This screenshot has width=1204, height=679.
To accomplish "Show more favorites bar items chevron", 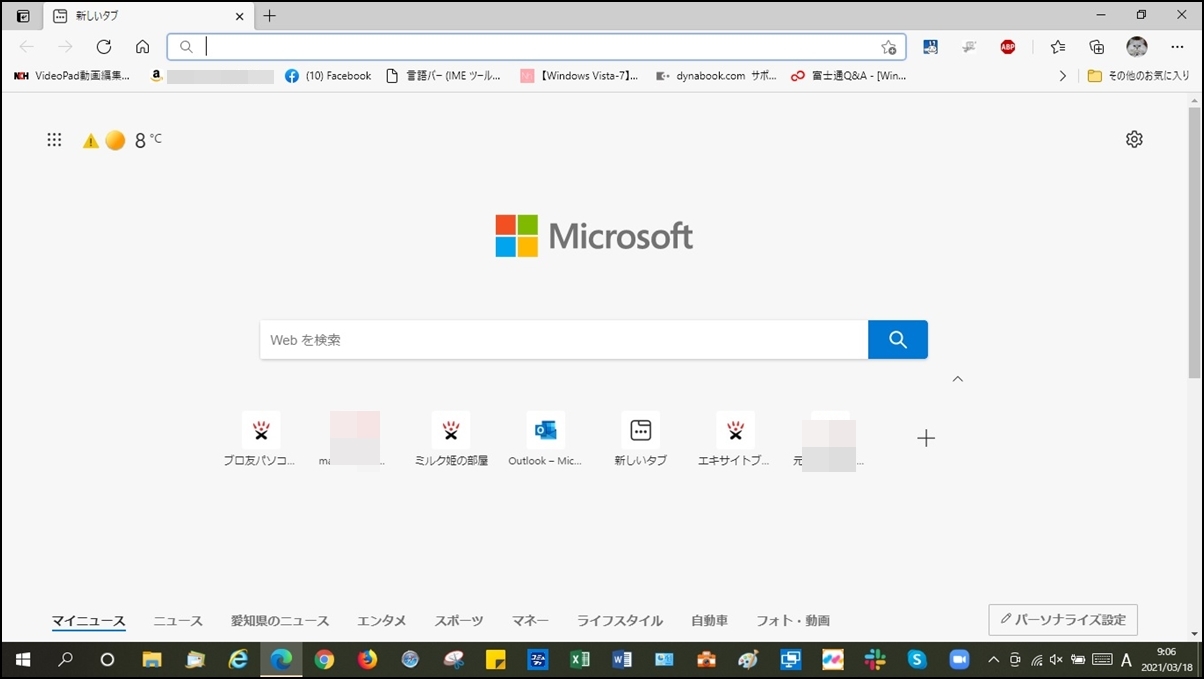I will coord(1062,76).
